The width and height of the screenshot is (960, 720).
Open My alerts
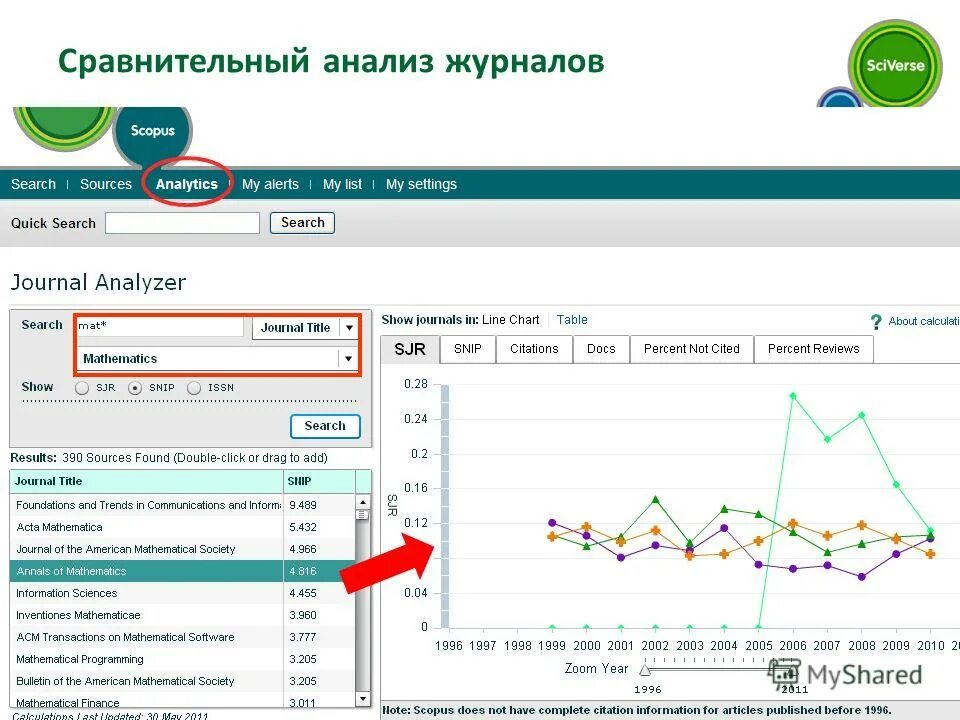[x=270, y=184]
